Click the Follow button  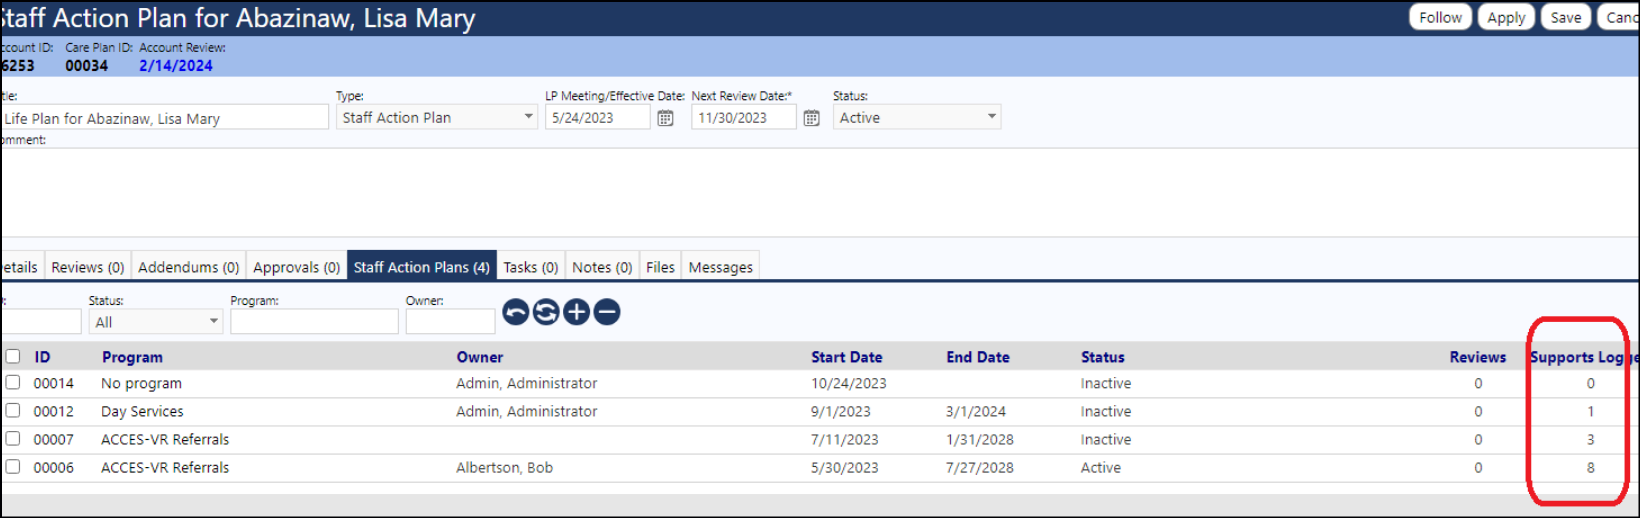pos(1441,17)
